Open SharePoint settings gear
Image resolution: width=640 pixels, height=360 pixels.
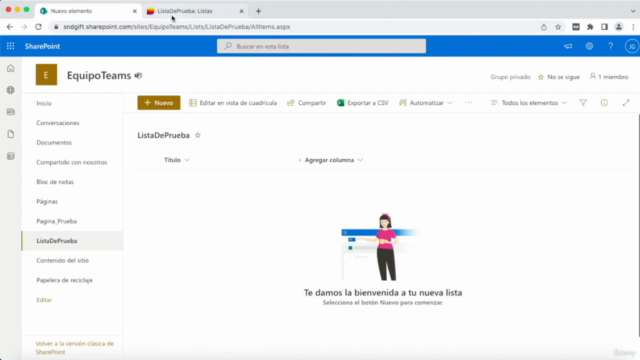(589, 46)
